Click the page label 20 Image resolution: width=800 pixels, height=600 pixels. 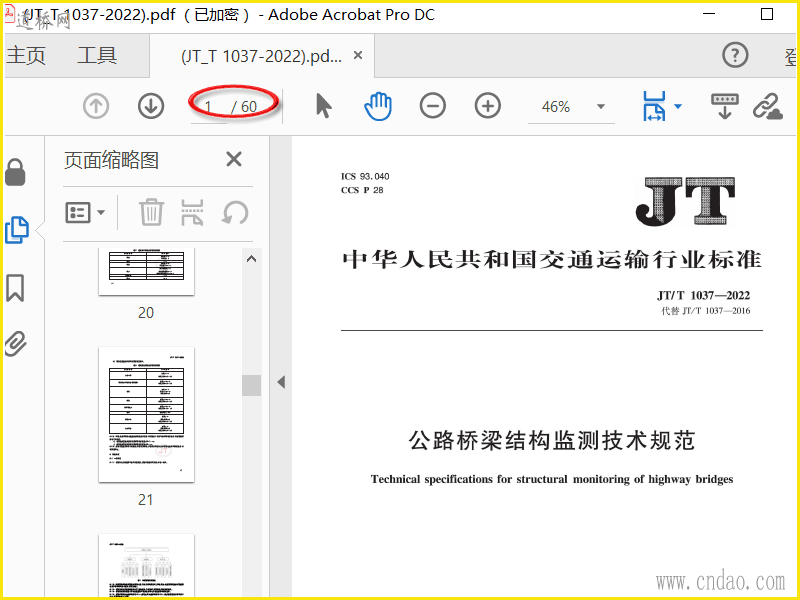point(146,312)
